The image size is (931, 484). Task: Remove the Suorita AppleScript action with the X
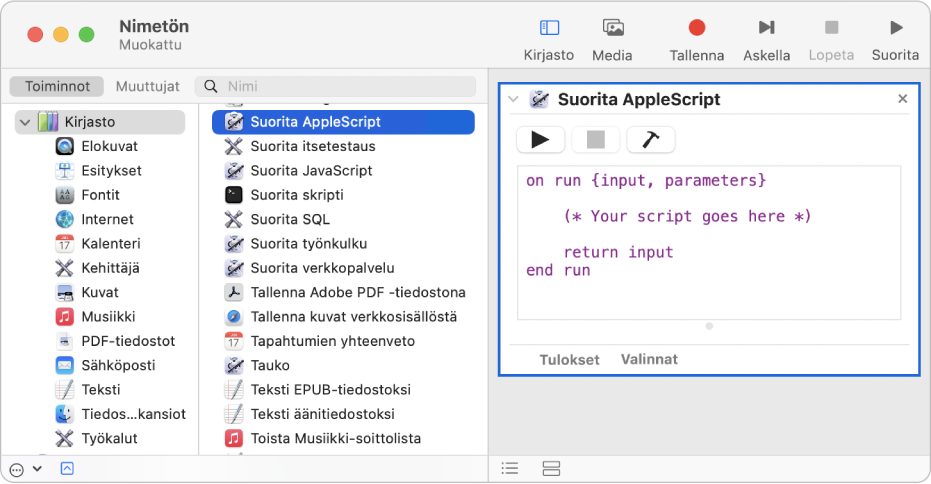[x=902, y=99]
